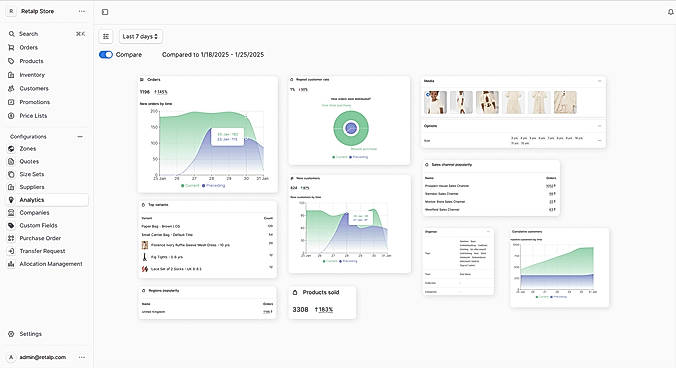
Task: Click the first dress media thumbnail
Action: click(435, 103)
